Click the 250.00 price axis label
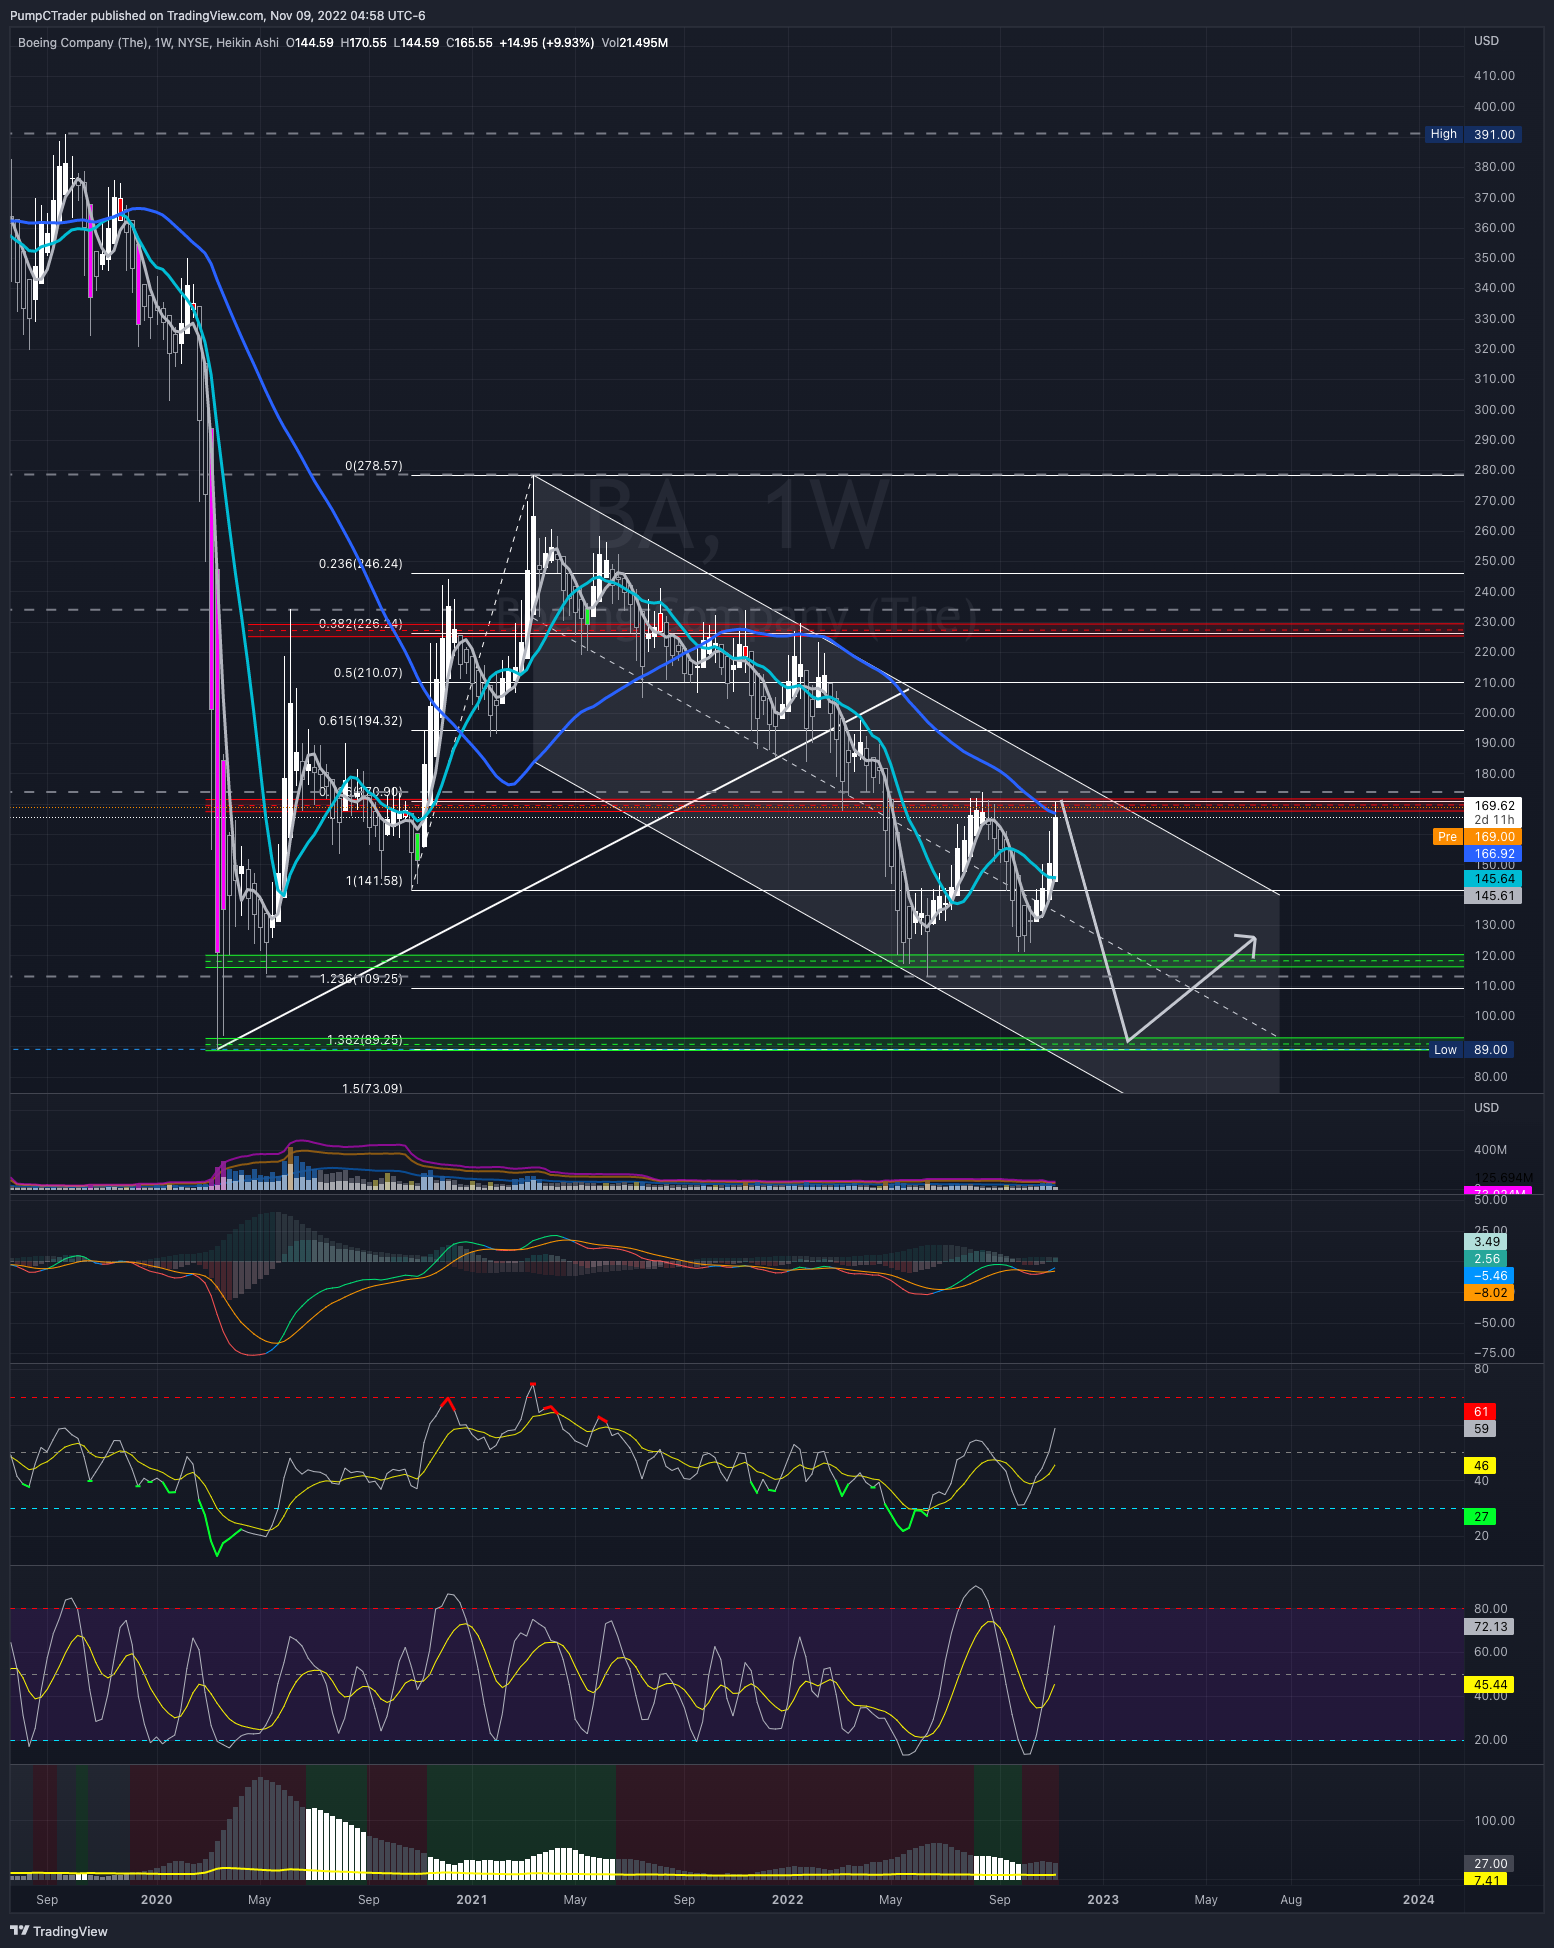 click(x=1494, y=561)
